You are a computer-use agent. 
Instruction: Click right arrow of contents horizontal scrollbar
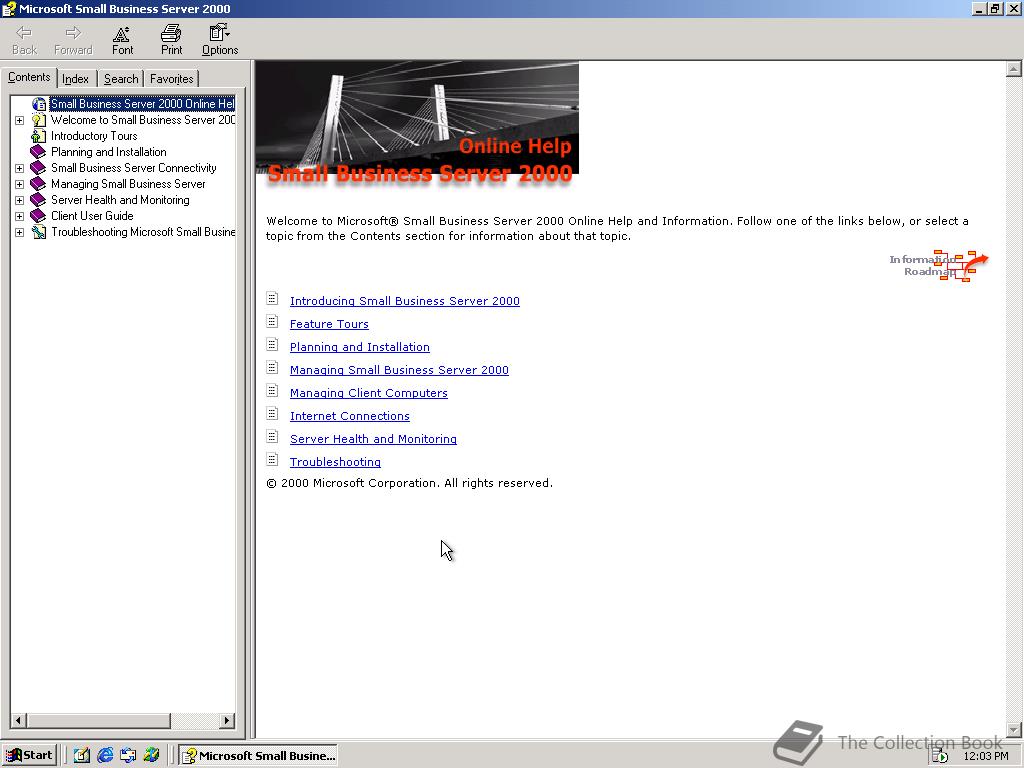227,720
